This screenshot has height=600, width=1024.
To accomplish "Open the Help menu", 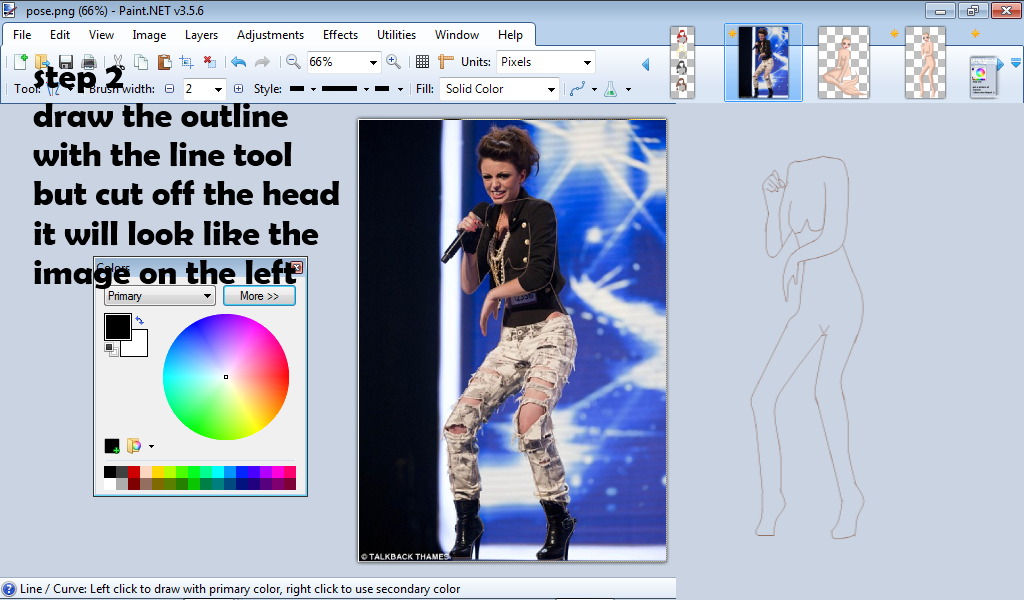I will (x=510, y=35).
